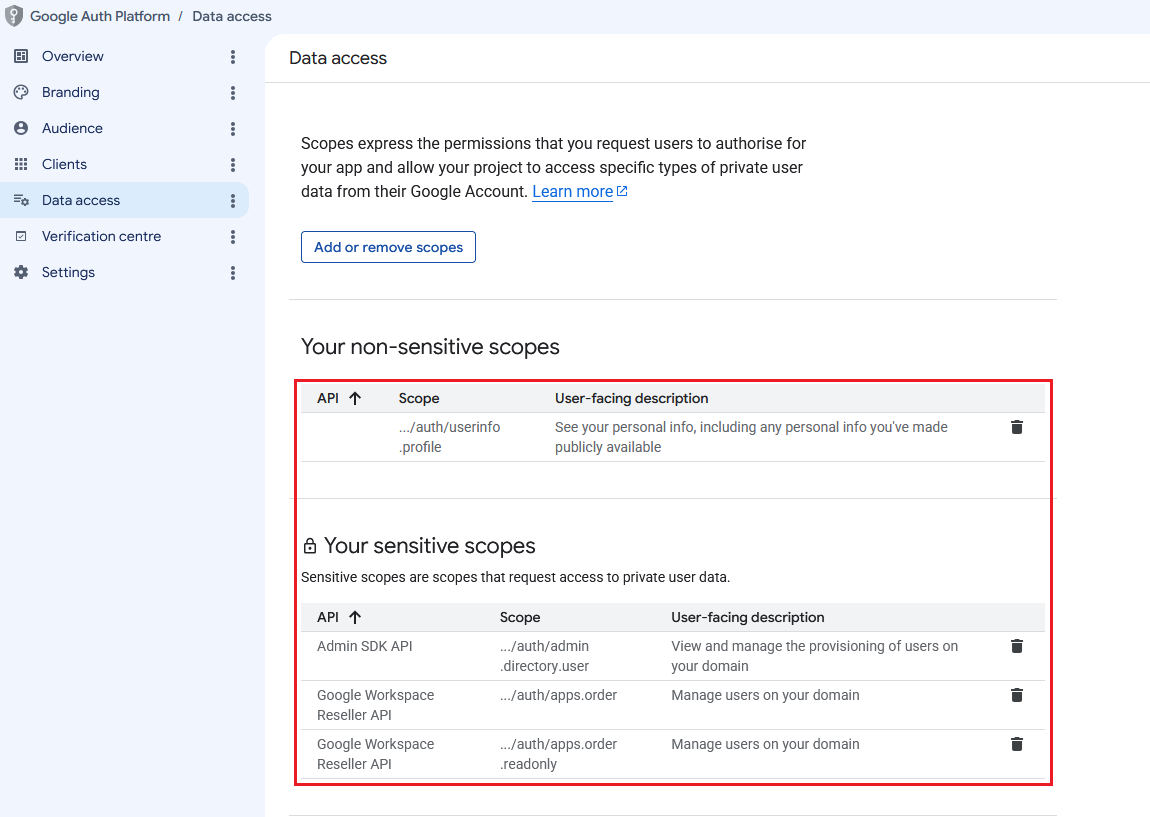
Task: Click Add or remove scopes button
Action: click(x=388, y=247)
